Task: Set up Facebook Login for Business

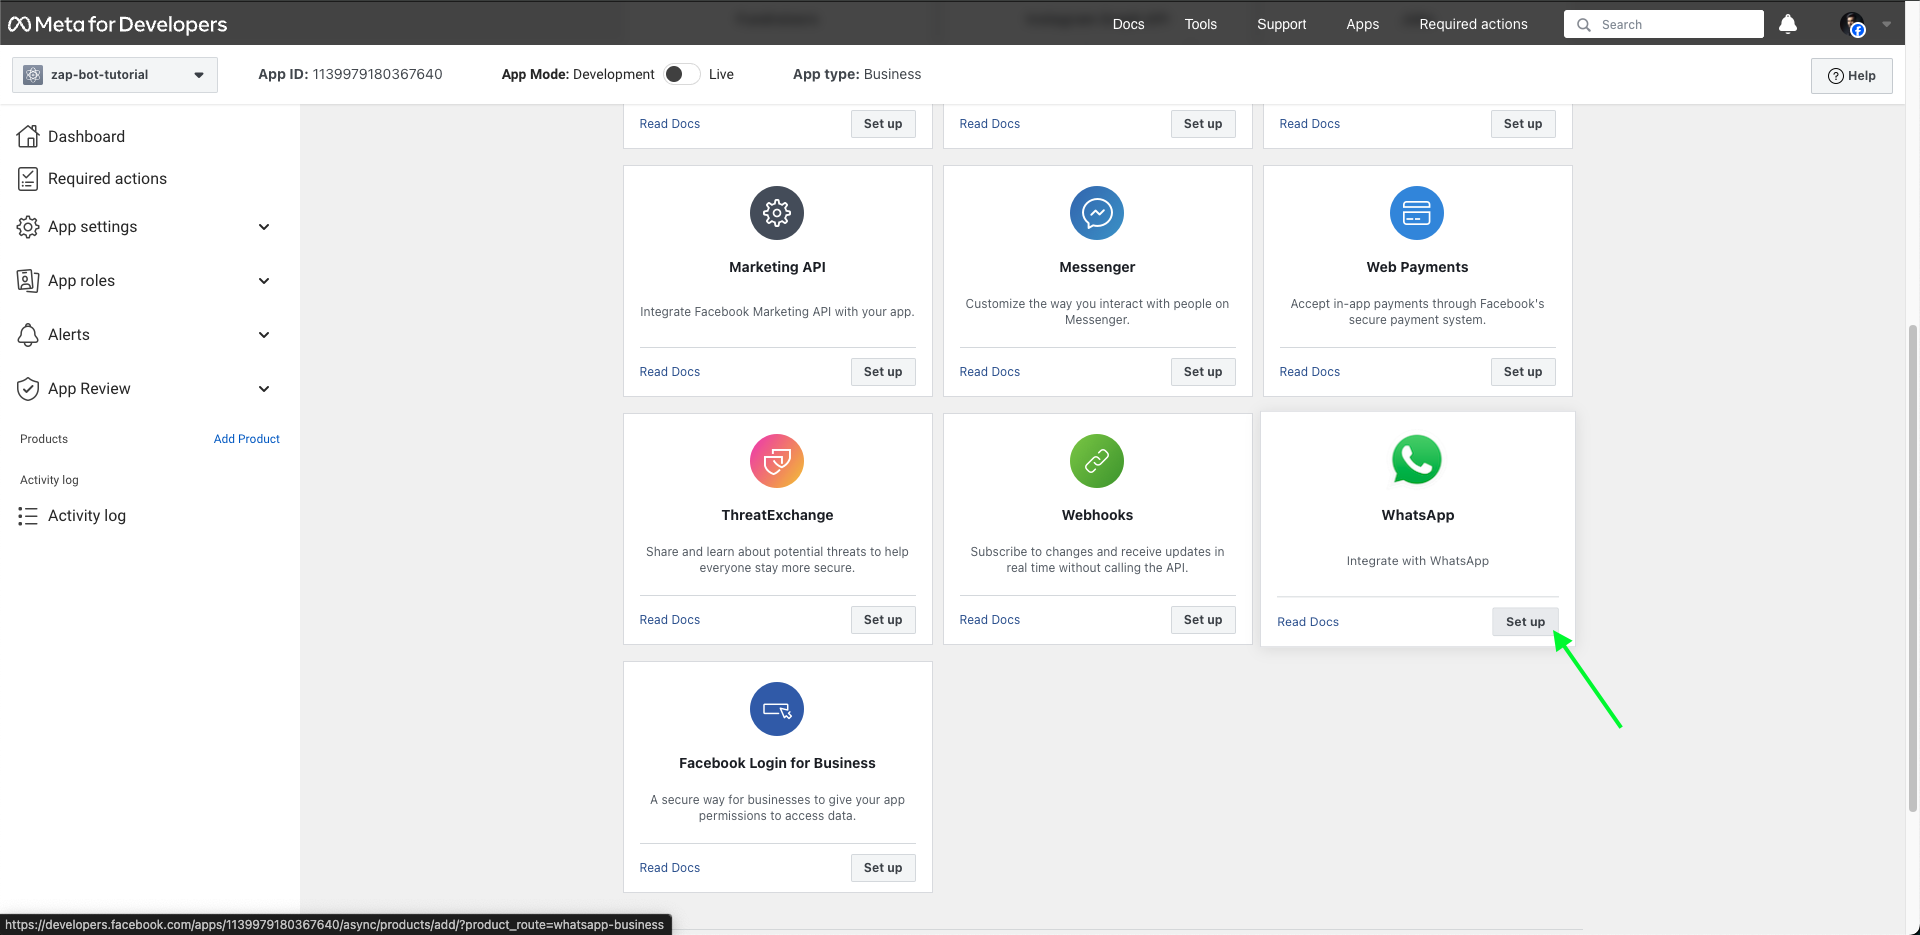Action: click(x=883, y=868)
